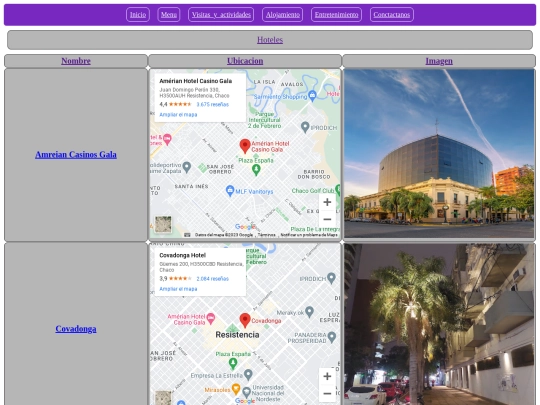Click the Empresa La Estrella marker
Screen dimensions: 540x405
coord(248,375)
